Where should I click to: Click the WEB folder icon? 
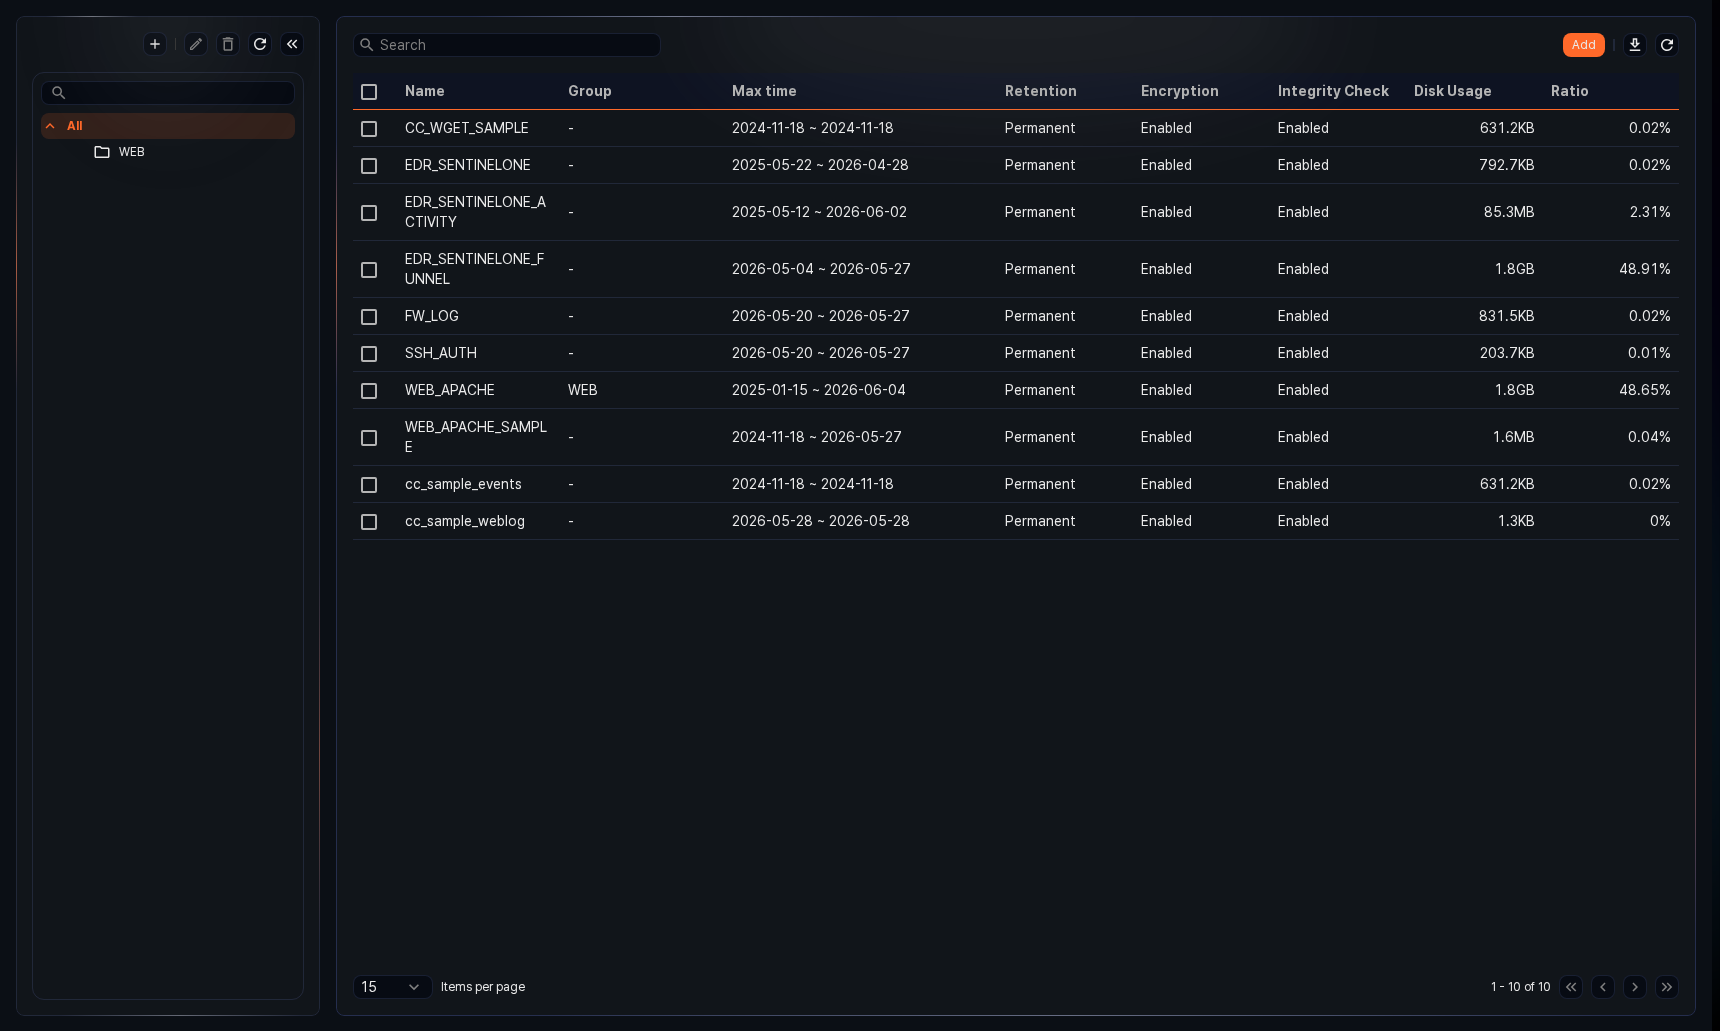pos(102,152)
